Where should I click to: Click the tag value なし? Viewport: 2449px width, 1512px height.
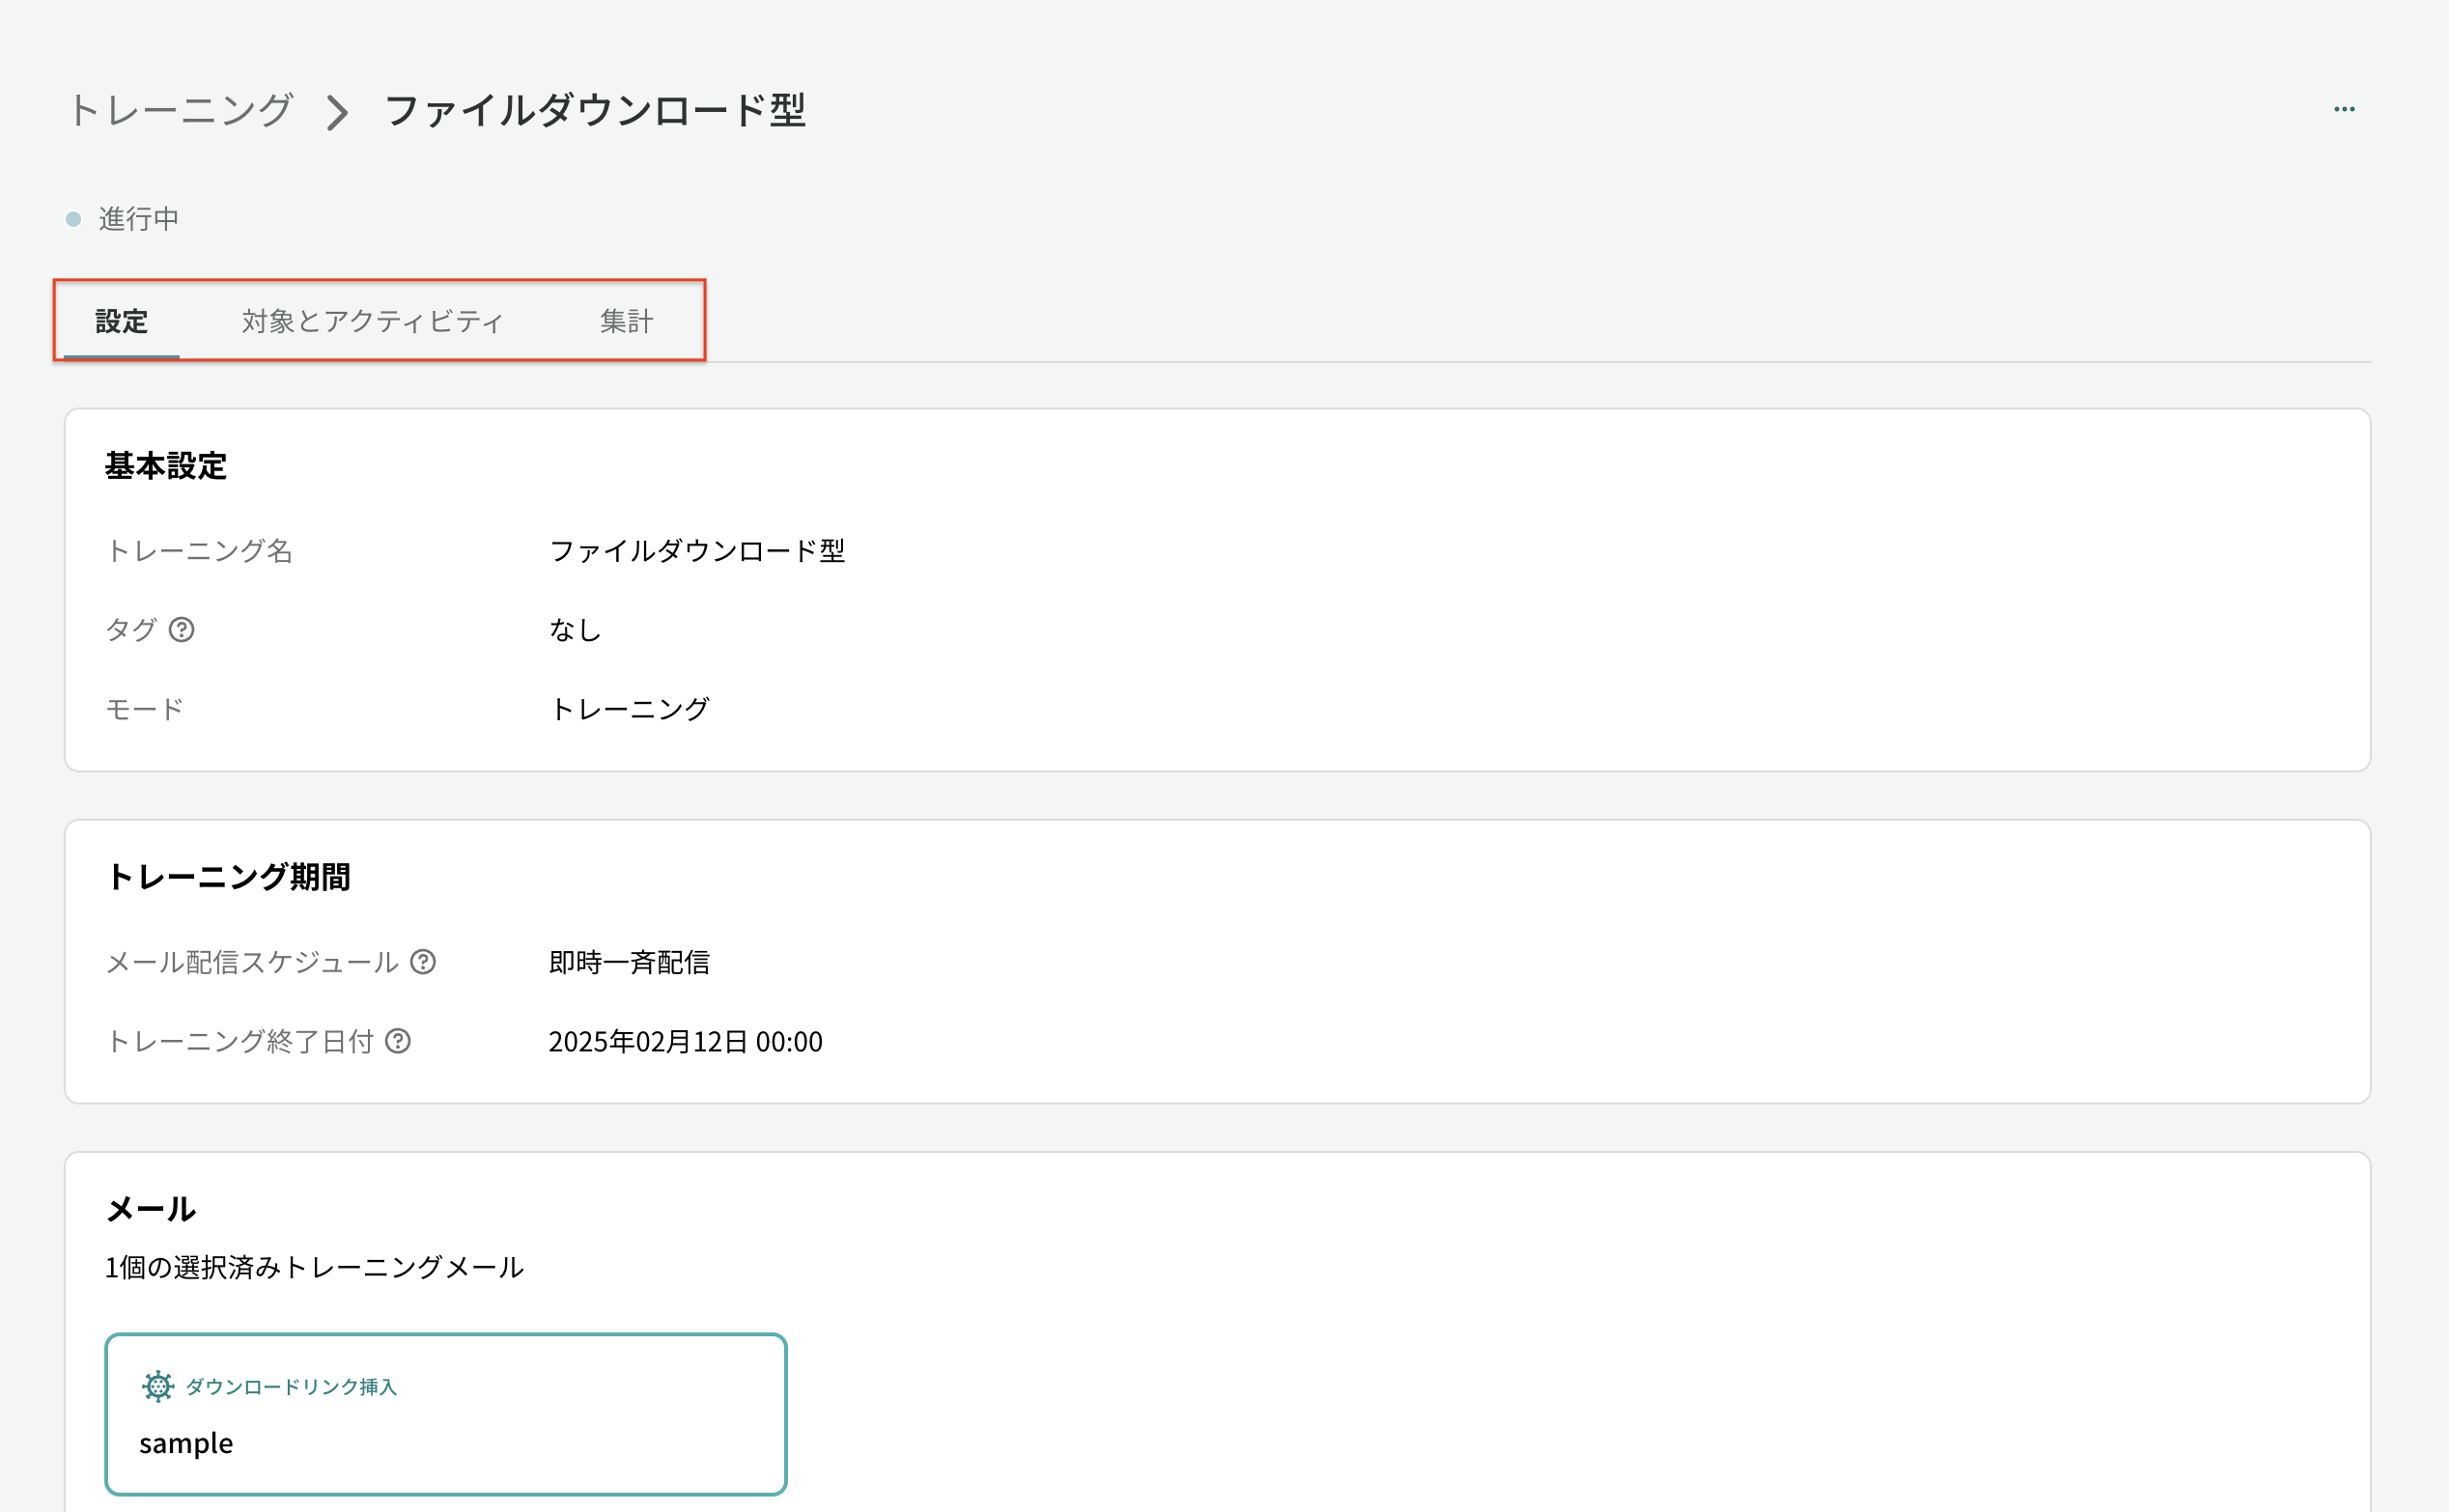click(575, 629)
